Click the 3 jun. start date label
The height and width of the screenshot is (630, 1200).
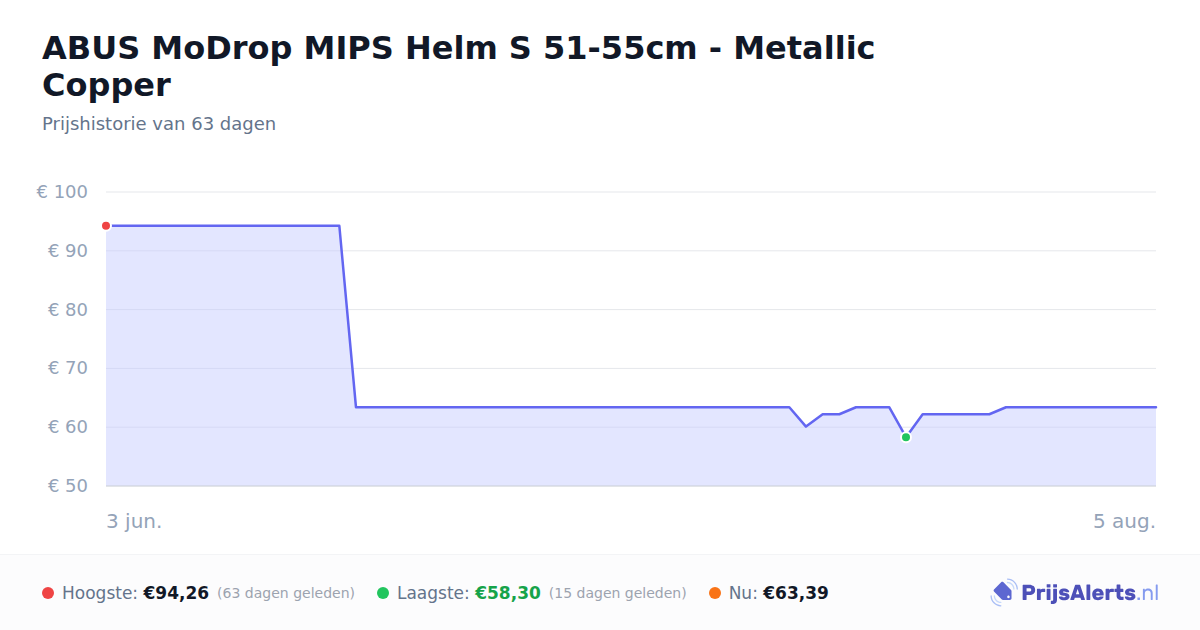[x=134, y=521]
